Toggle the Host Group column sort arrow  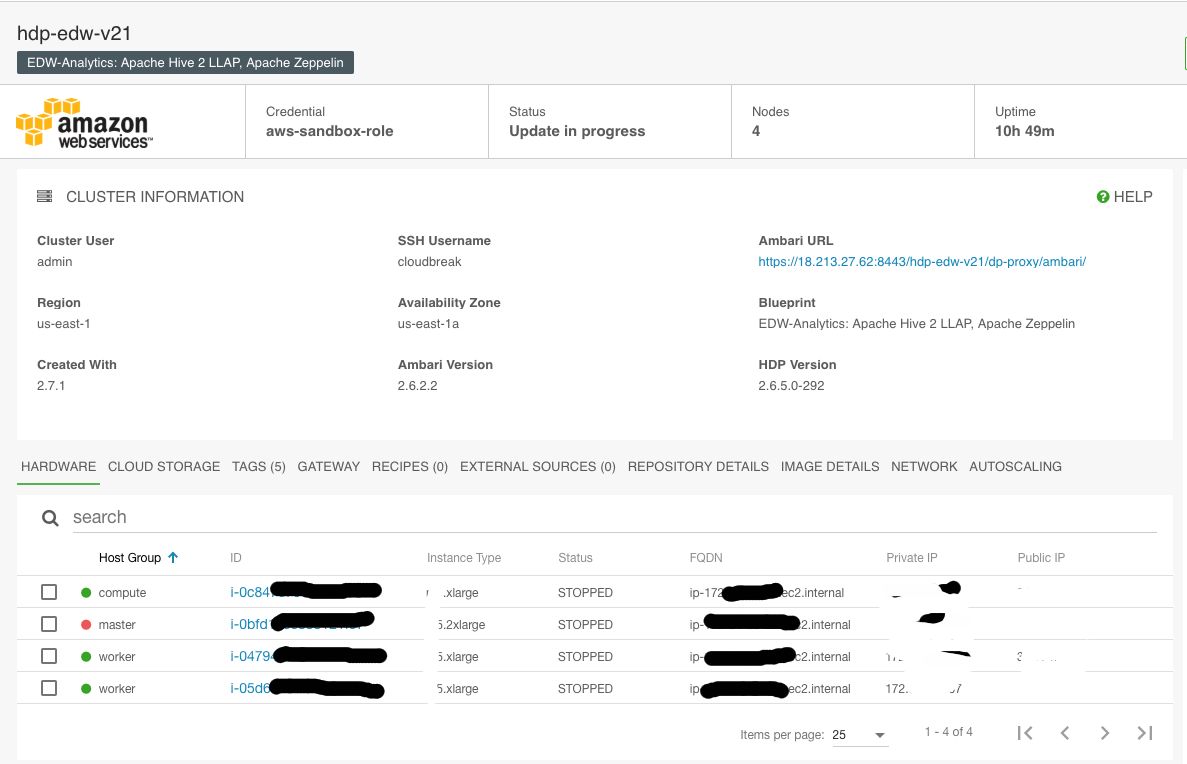175,558
